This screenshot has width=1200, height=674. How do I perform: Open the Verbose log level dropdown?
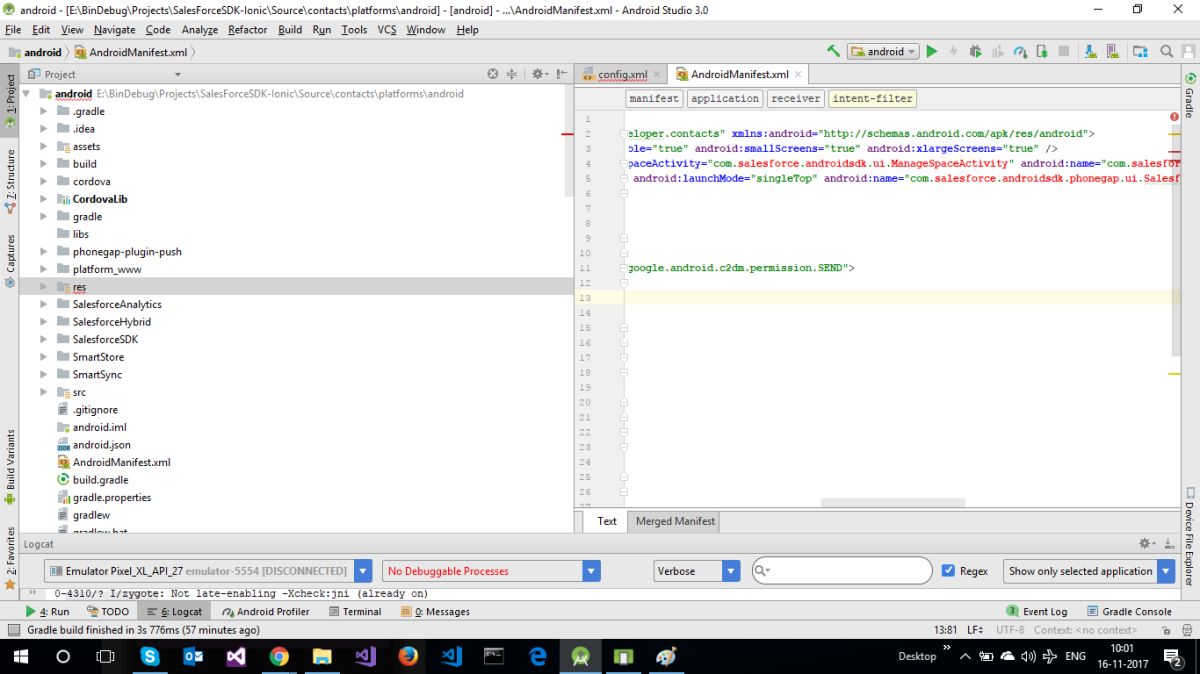(697, 571)
